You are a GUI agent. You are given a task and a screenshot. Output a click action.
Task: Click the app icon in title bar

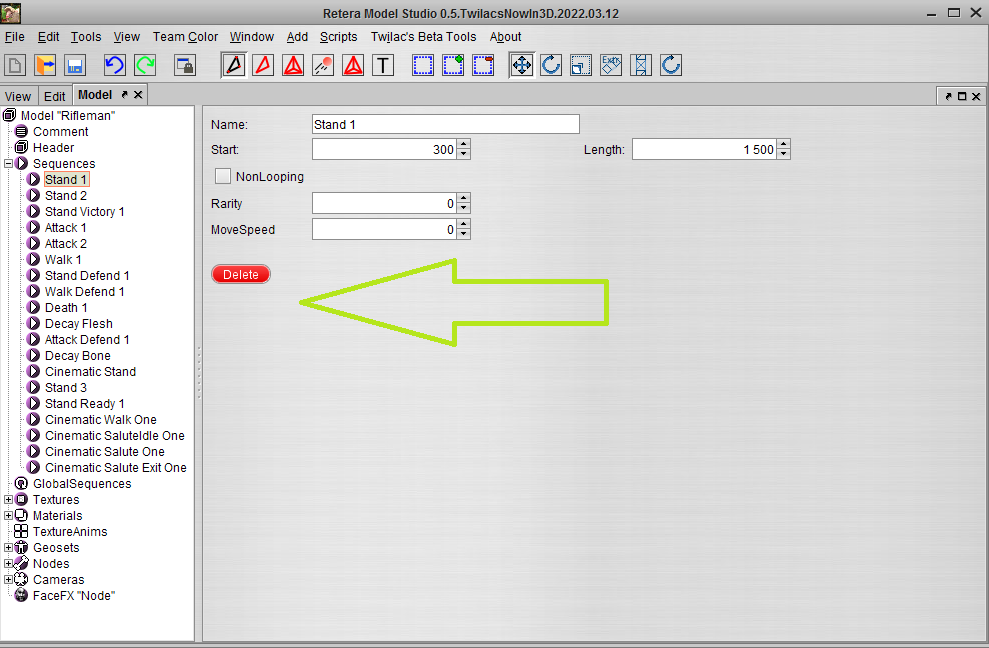point(11,13)
